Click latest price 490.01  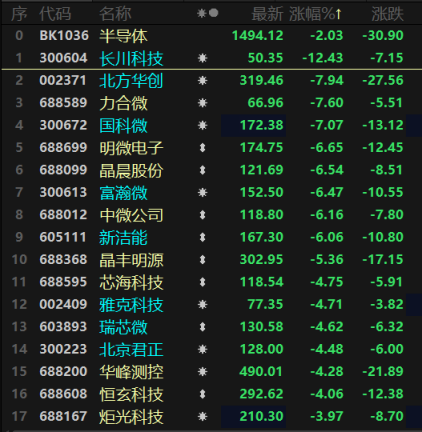[x=261, y=371]
